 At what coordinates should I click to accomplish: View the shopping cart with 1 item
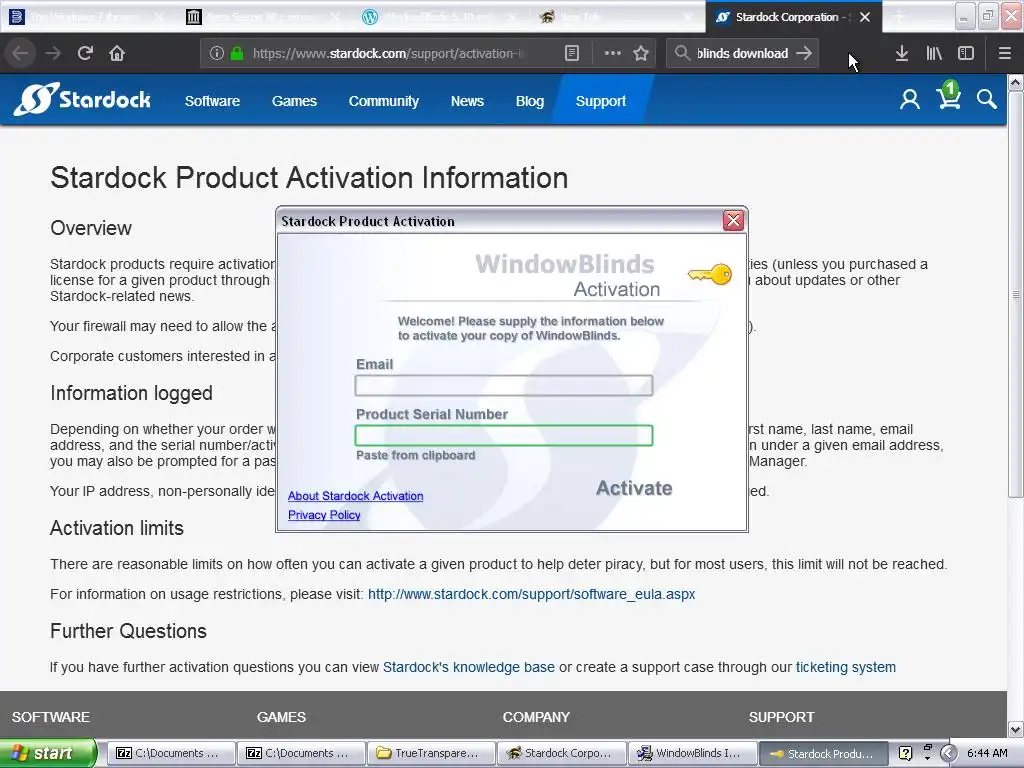tap(948, 95)
